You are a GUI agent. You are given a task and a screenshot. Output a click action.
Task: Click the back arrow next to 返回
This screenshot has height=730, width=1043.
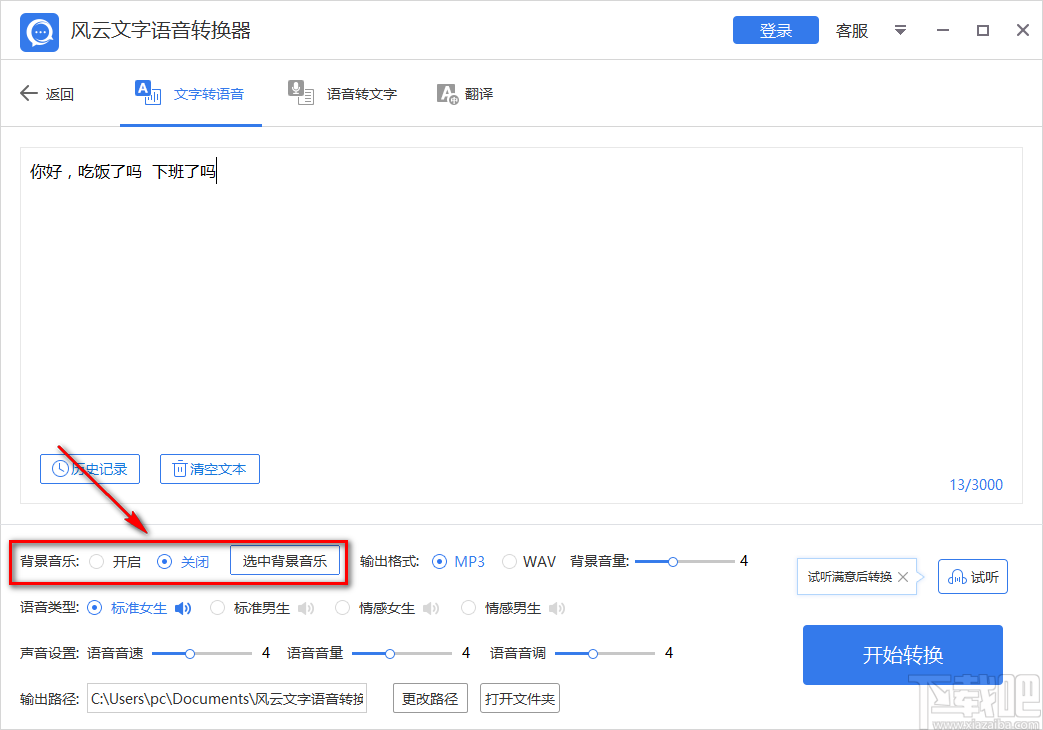pos(28,93)
